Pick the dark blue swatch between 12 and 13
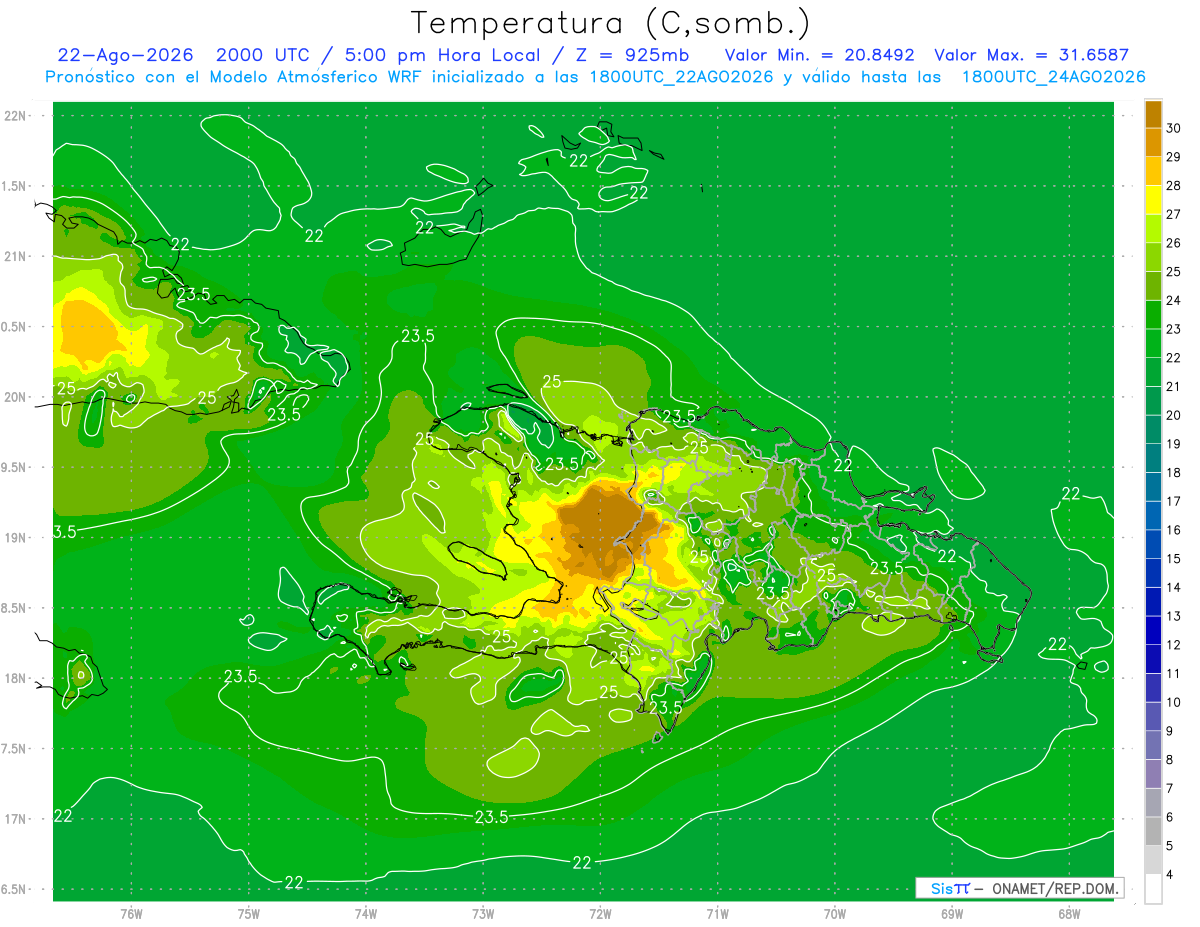The height and width of the screenshot is (927, 1200). tap(1153, 630)
